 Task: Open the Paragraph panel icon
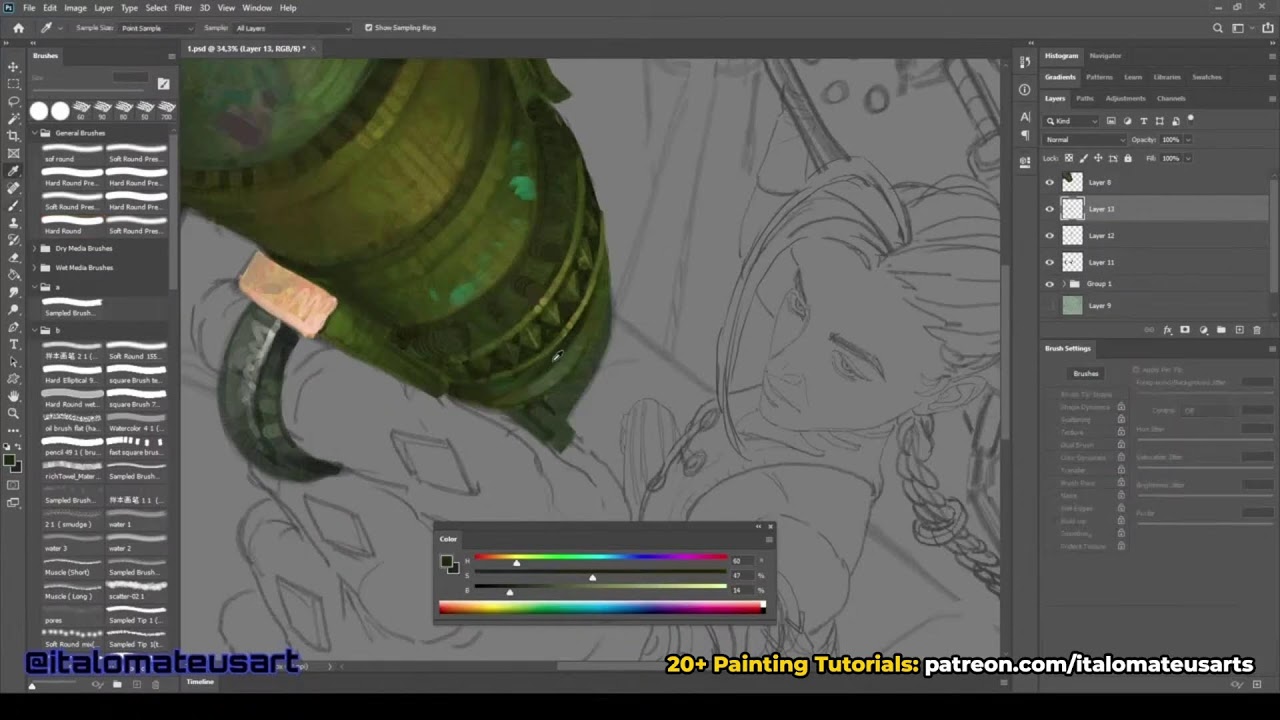click(1024, 135)
